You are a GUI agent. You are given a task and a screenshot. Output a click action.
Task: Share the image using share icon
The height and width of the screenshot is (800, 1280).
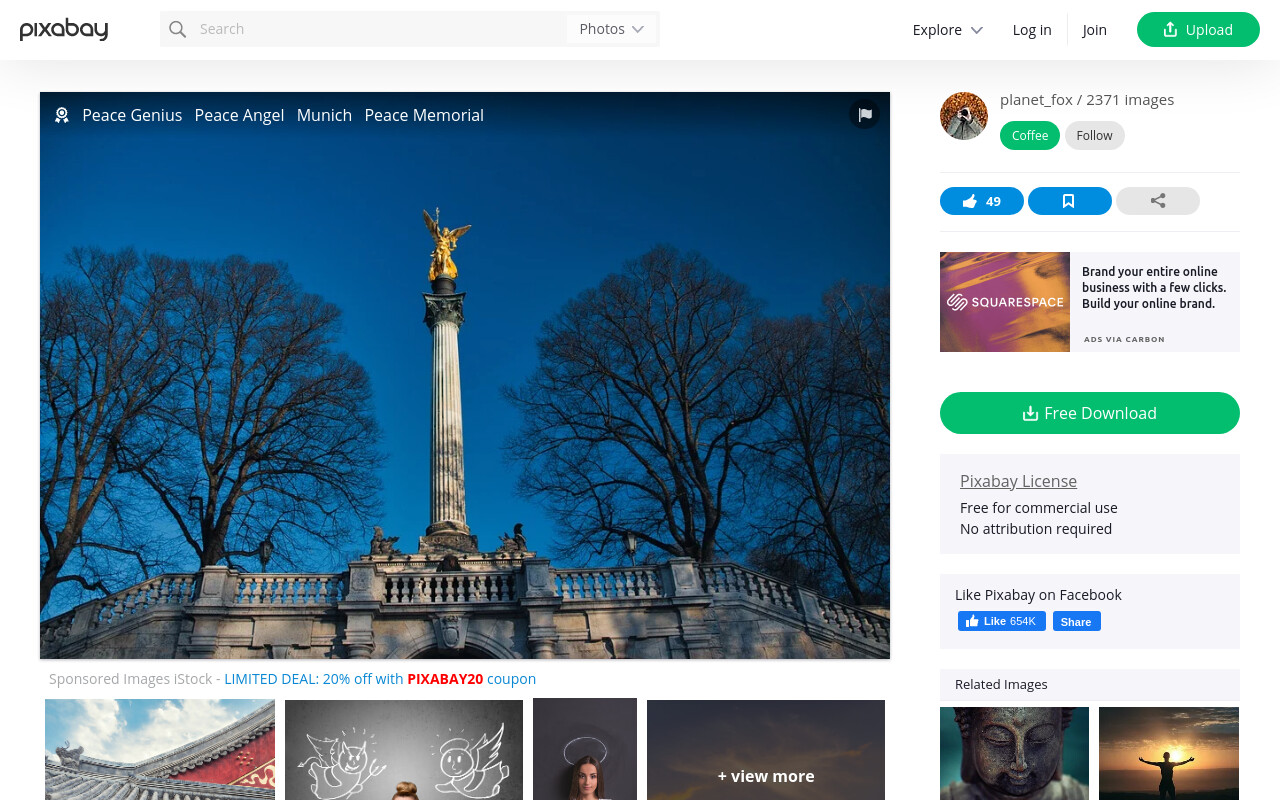tap(1158, 201)
